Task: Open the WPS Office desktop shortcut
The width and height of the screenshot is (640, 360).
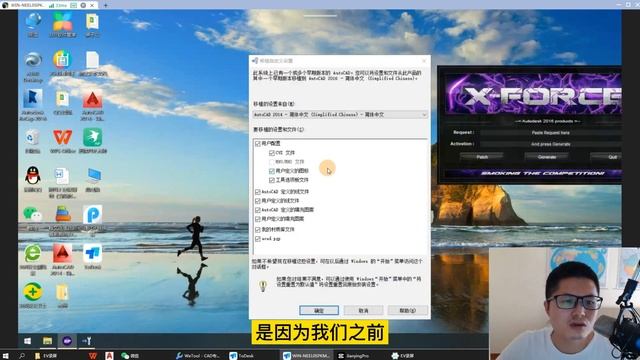Action: [x=62, y=138]
